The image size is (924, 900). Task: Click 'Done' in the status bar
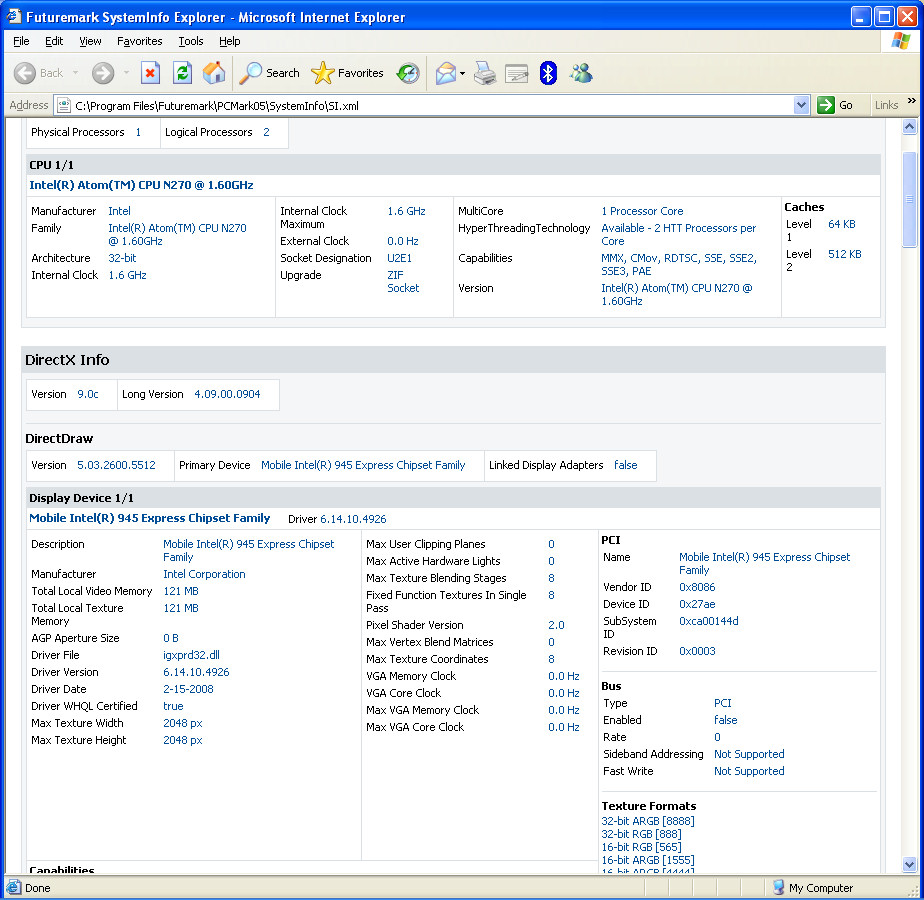click(38, 888)
